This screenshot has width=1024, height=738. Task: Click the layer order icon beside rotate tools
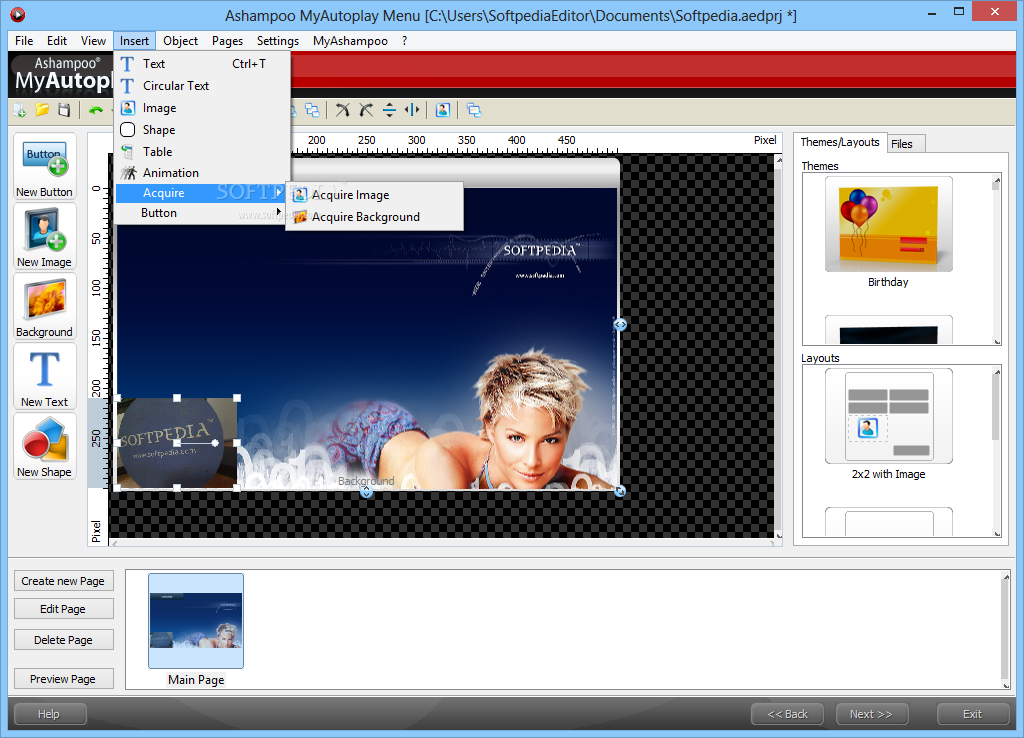312,110
